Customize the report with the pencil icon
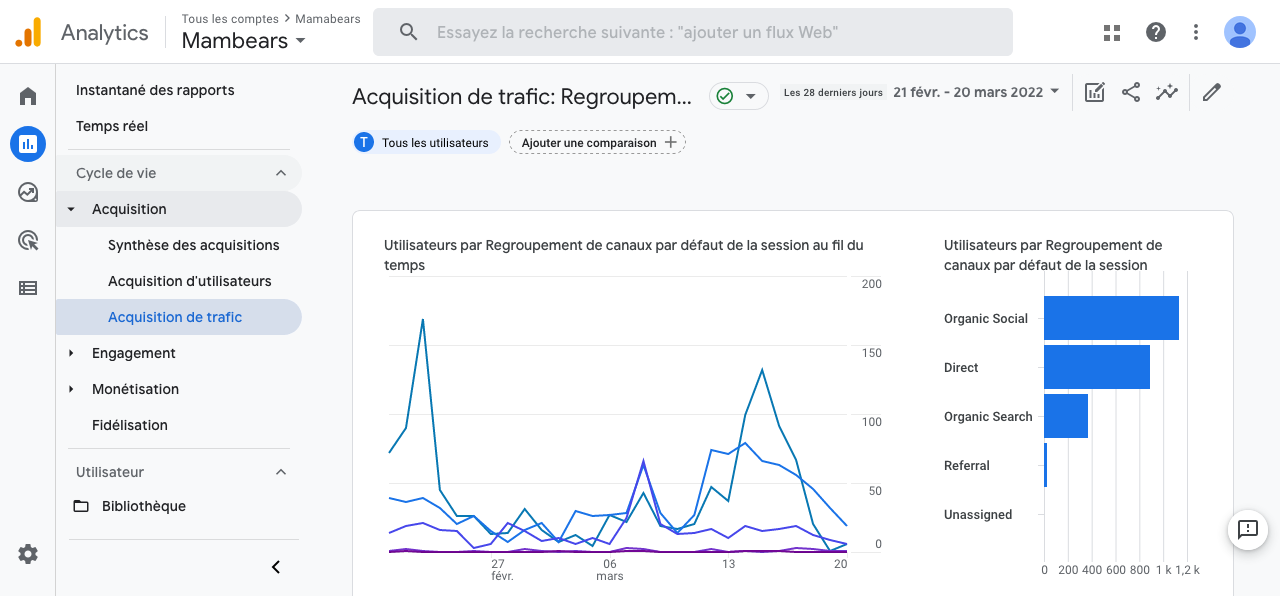 tap(1211, 91)
